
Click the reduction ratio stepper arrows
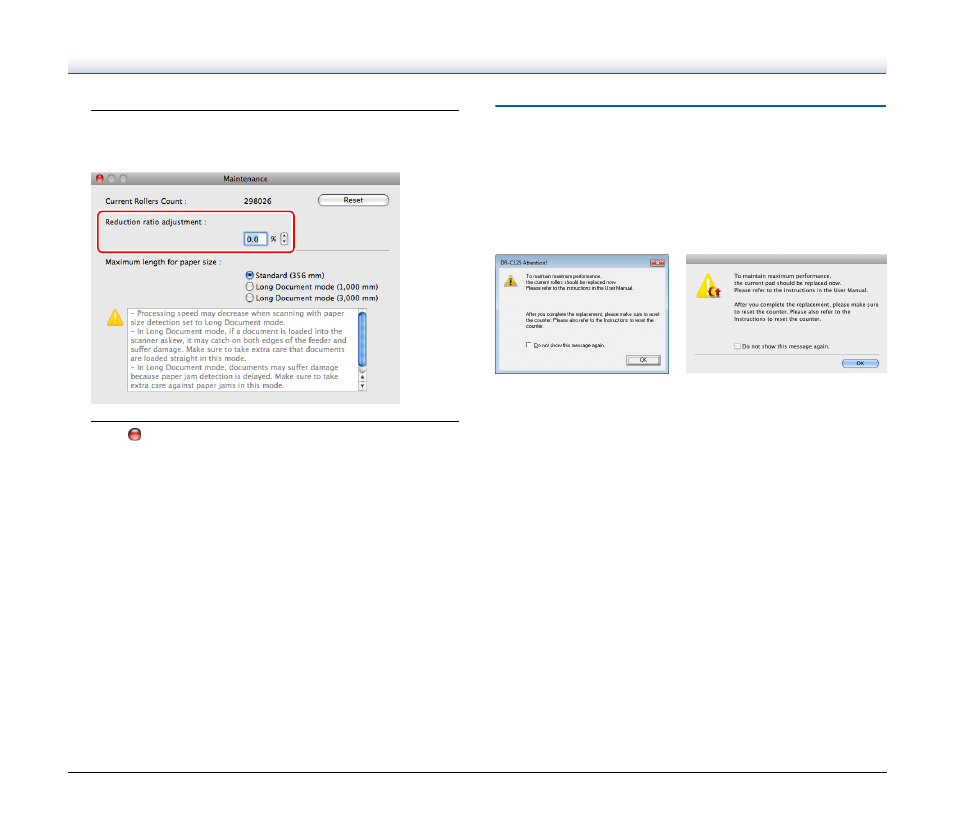click(284, 239)
